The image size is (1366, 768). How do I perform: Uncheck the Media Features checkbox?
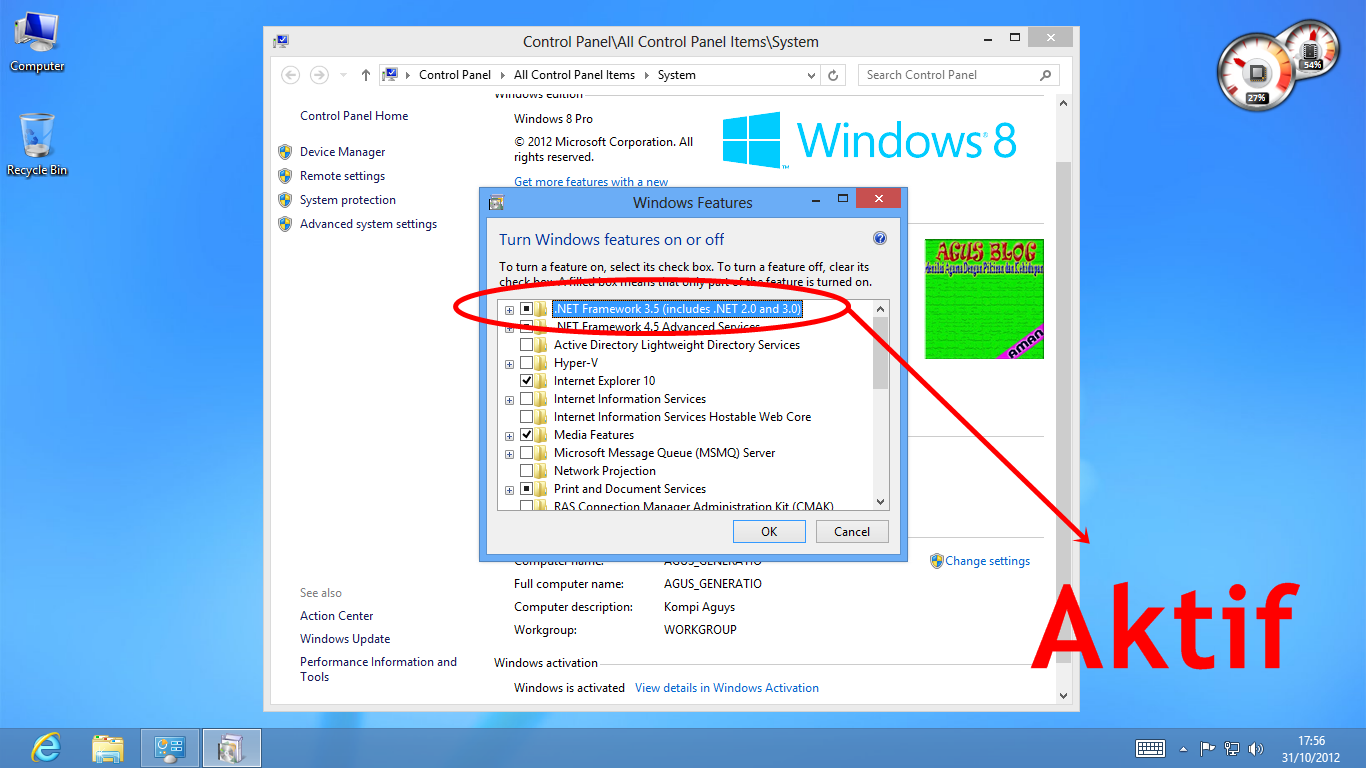tap(527, 435)
